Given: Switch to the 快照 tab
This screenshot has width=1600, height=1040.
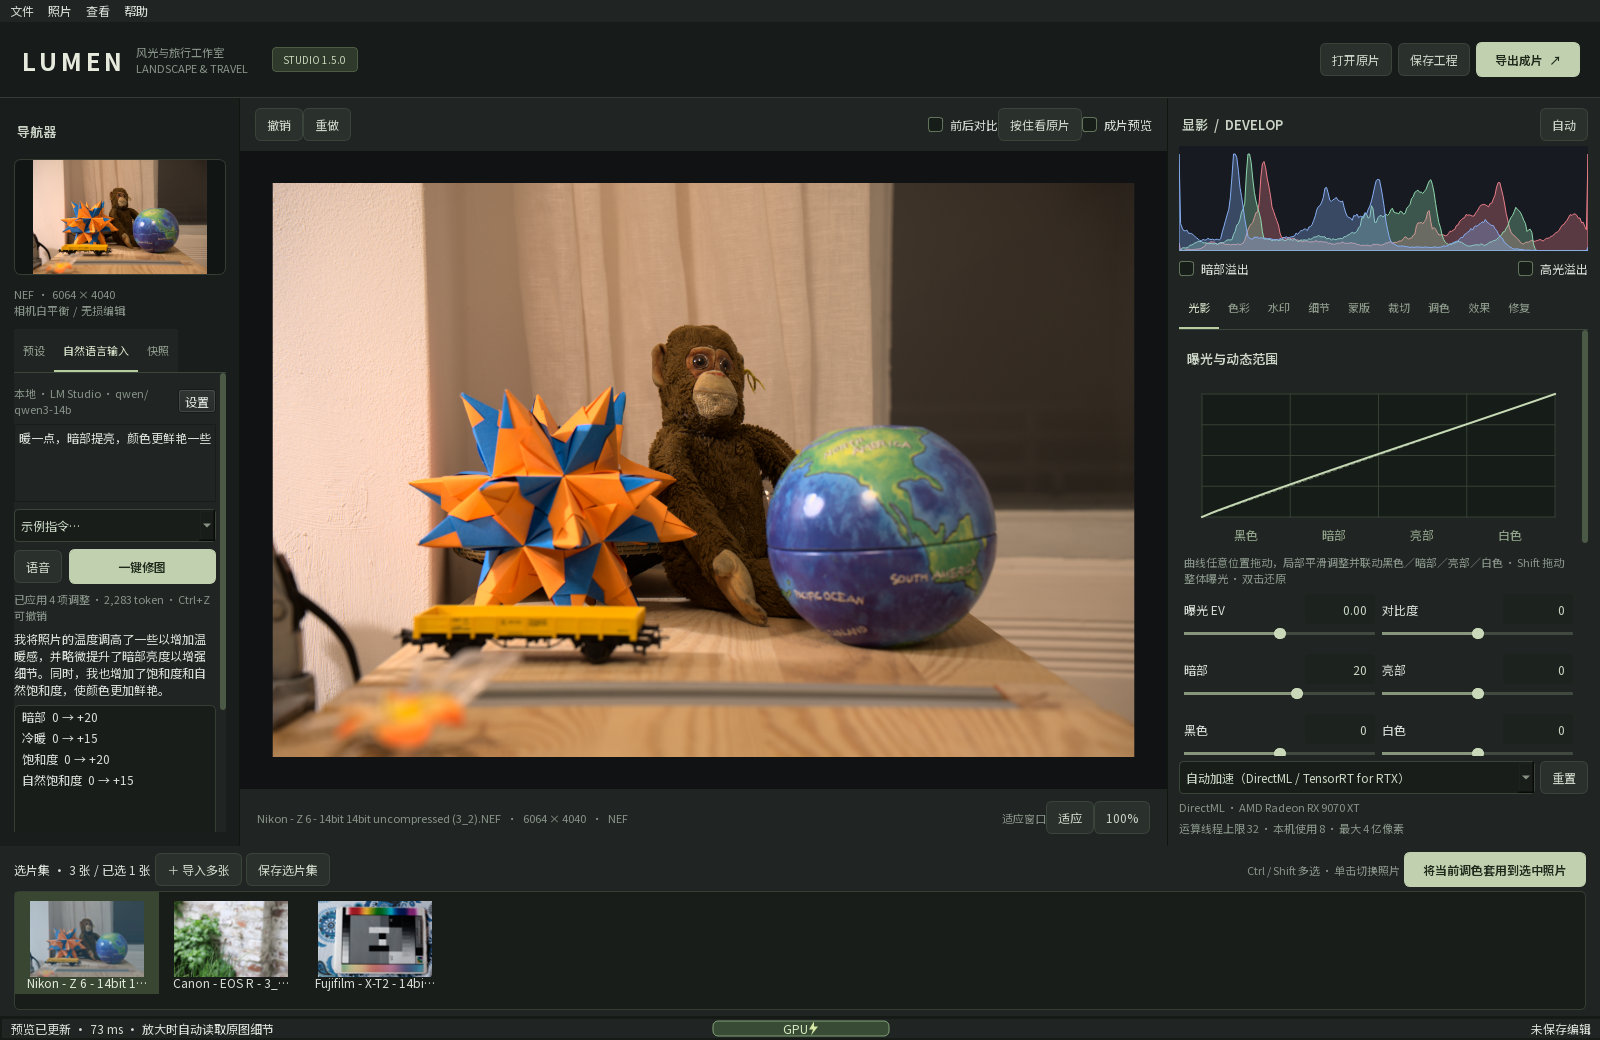Looking at the screenshot, I should pyautogui.click(x=158, y=351).
